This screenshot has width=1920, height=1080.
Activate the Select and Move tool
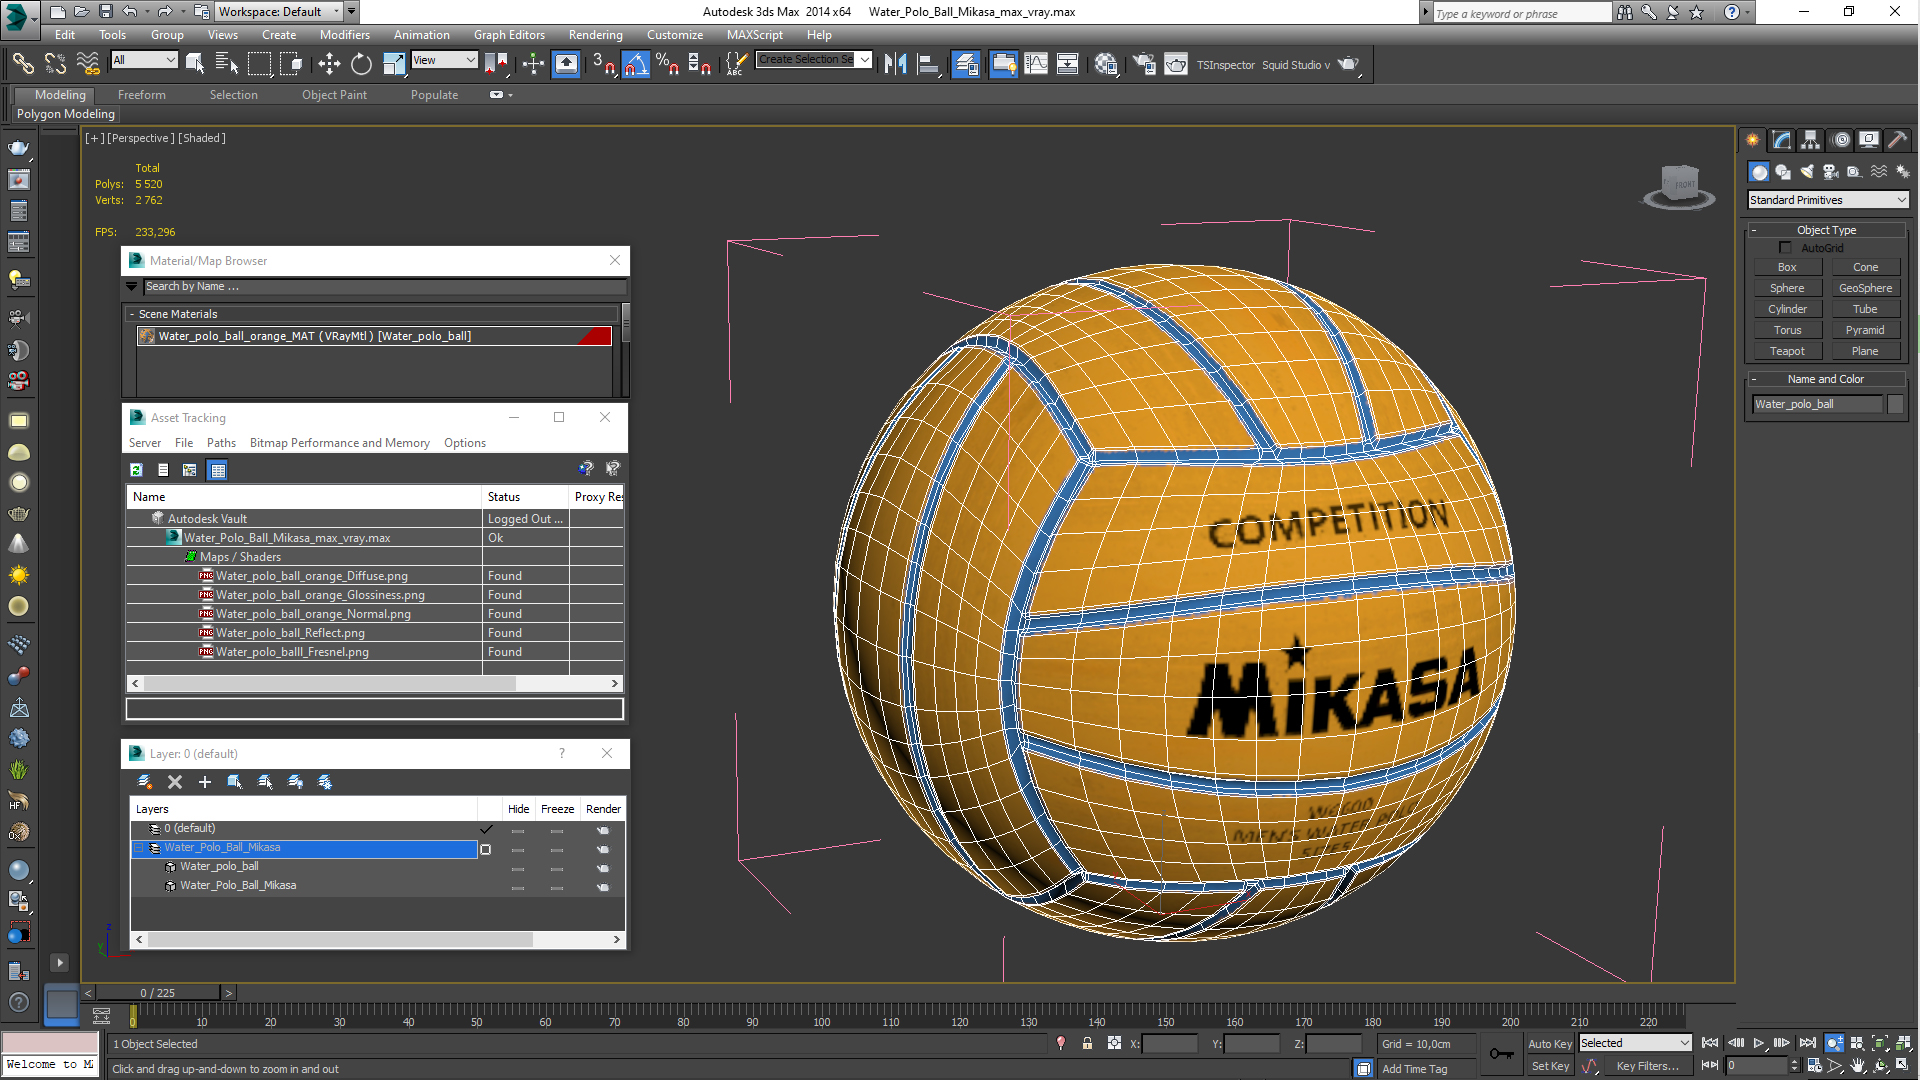(x=329, y=64)
